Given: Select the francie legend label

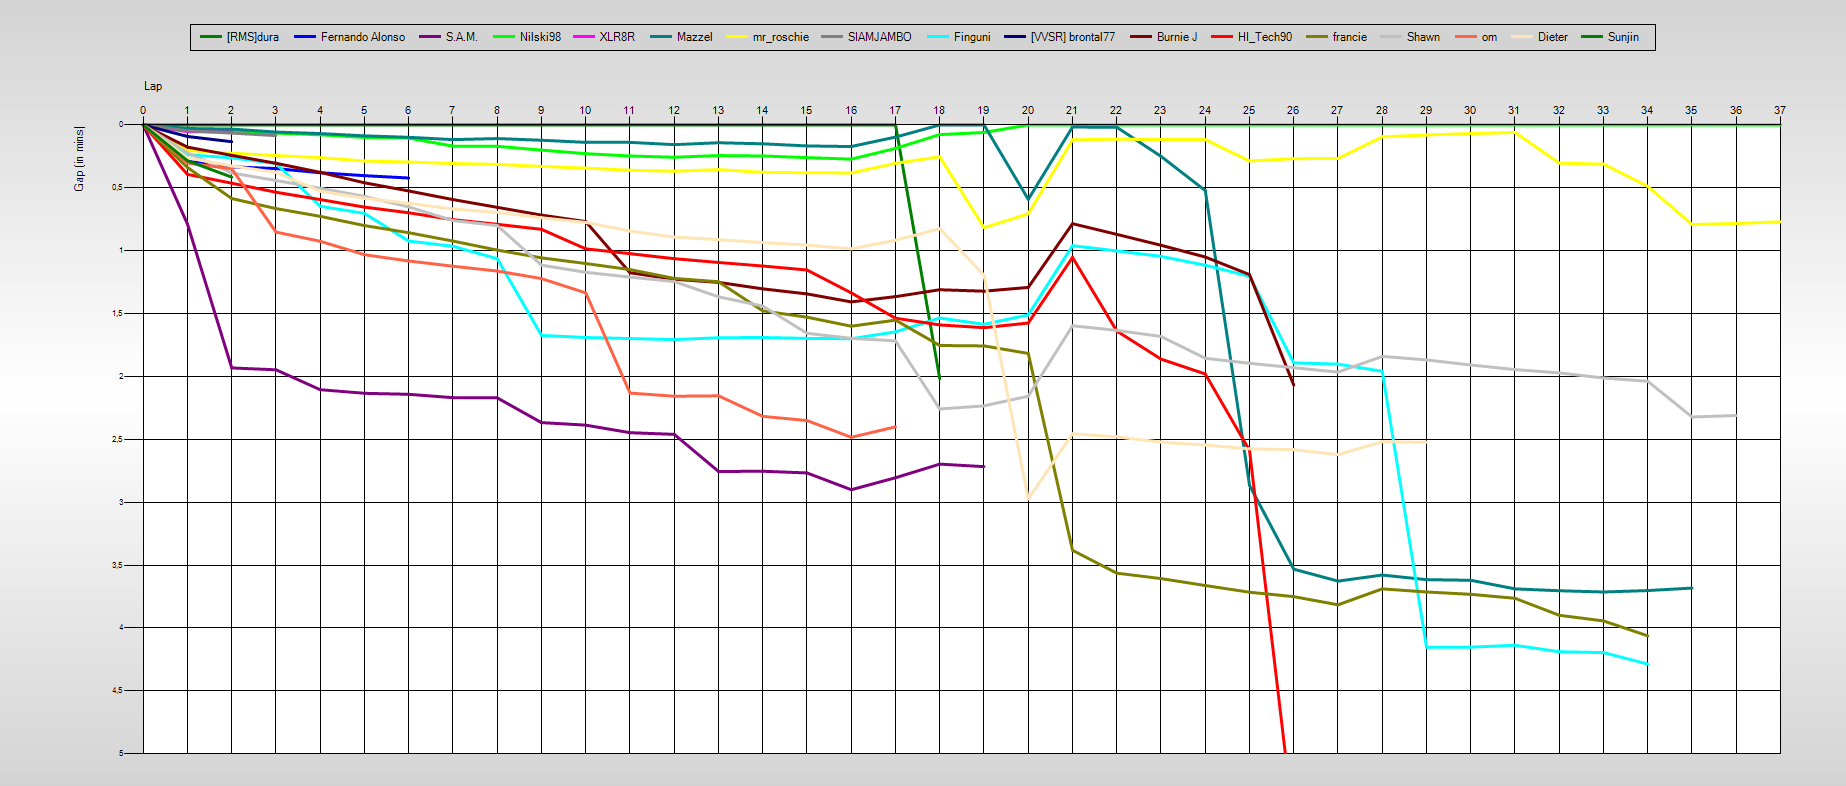Looking at the screenshot, I should coord(1349,37).
